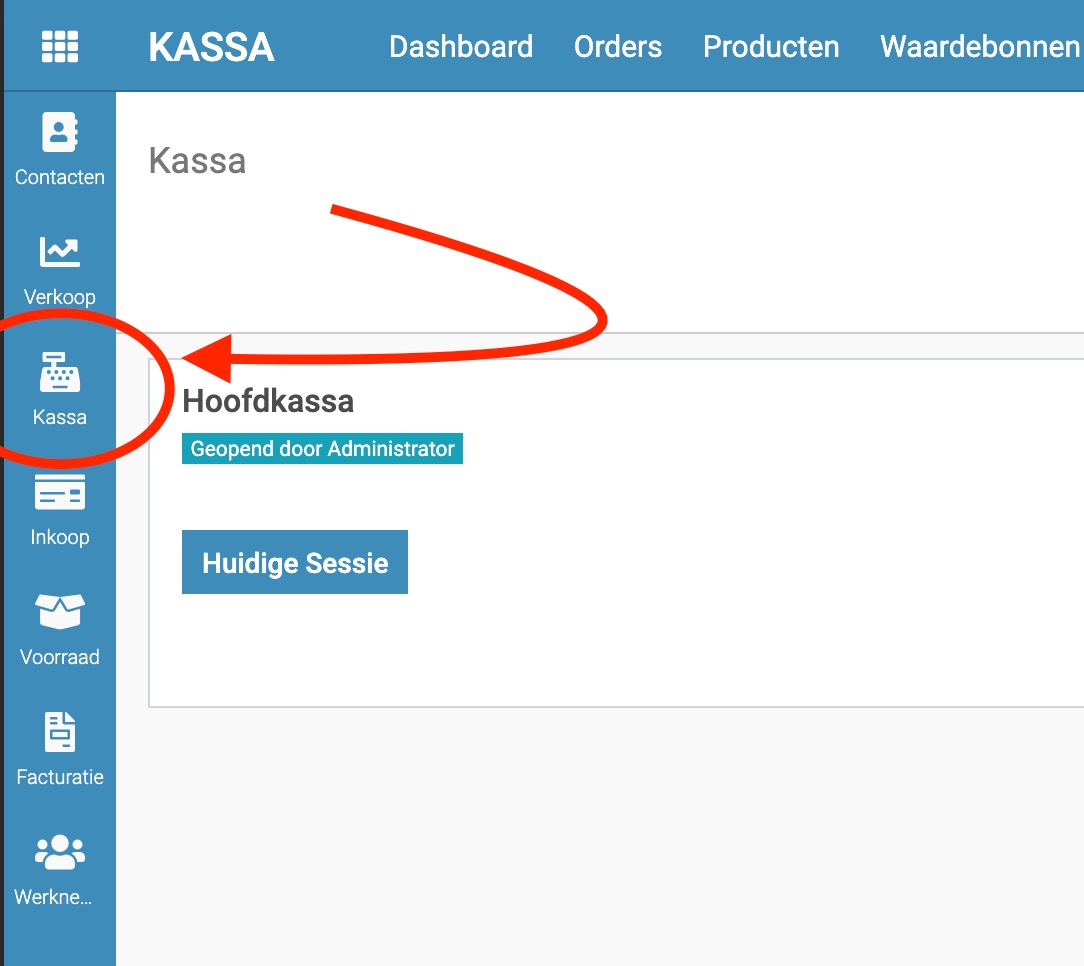Image resolution: width=1084 pixels, height=966 pixels.
Task: Click the Huidige Sessie button
Action: tap(295, 562)
